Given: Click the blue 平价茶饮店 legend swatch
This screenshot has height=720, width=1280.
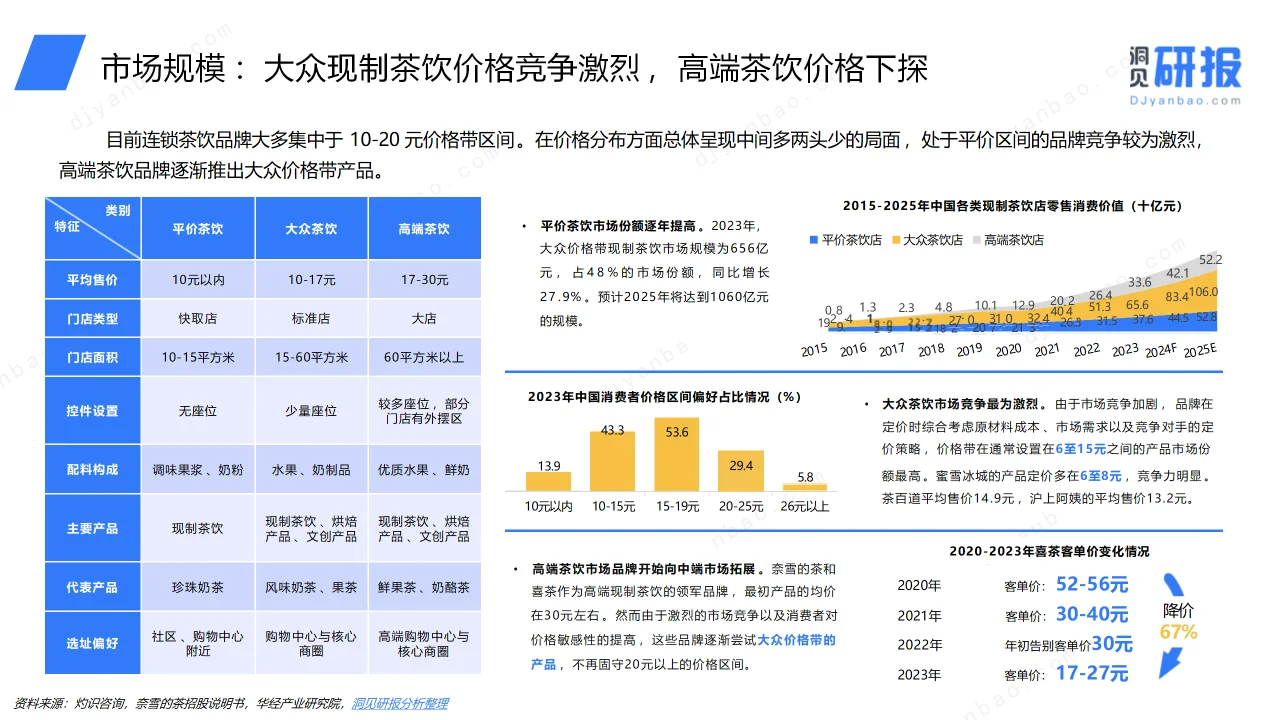Looking at the screenshot, I should [814, 240].
